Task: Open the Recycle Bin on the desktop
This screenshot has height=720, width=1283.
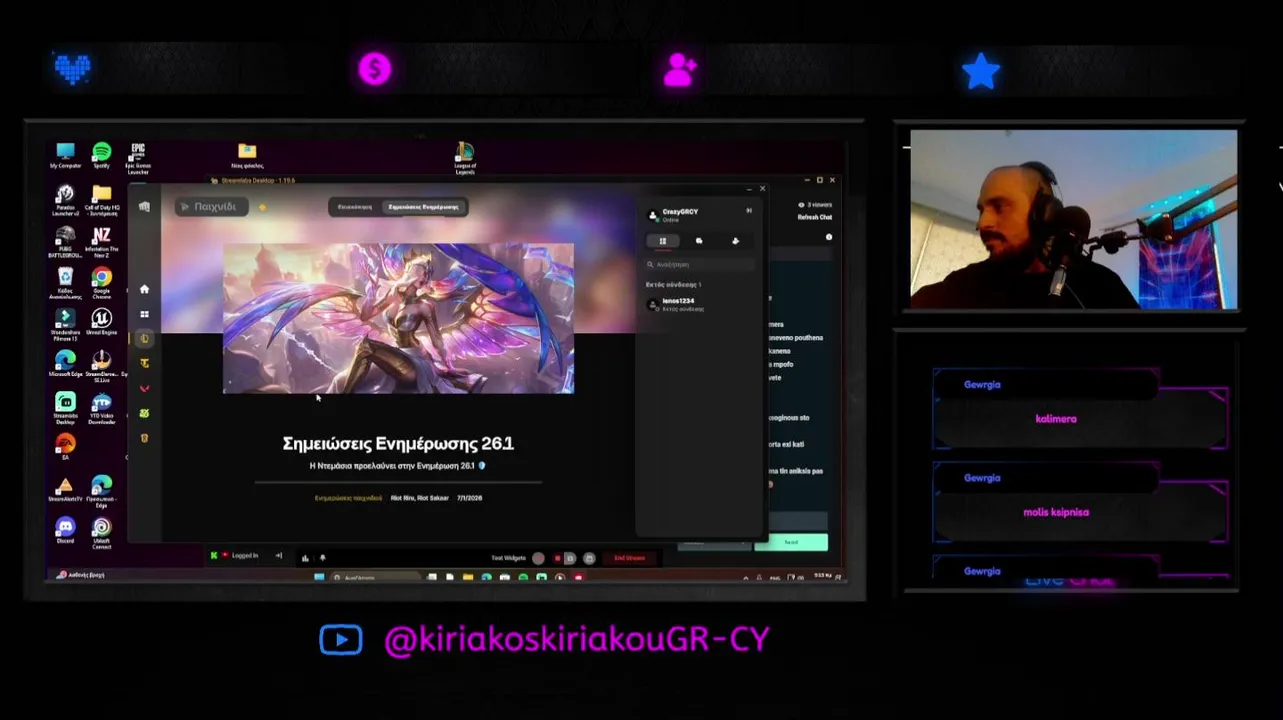Action: coord(65,283)
